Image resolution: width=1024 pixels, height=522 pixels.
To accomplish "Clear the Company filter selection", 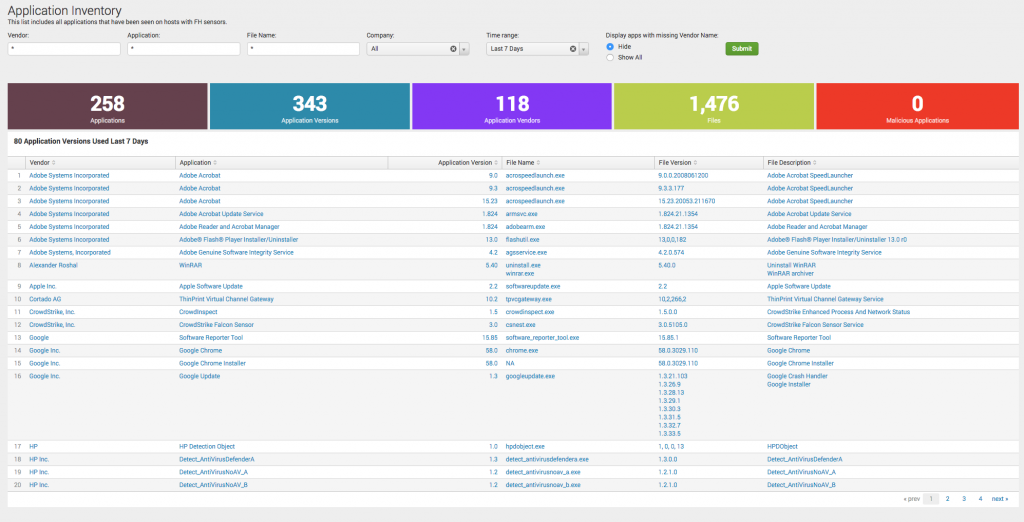I will (x=453, y=49).
